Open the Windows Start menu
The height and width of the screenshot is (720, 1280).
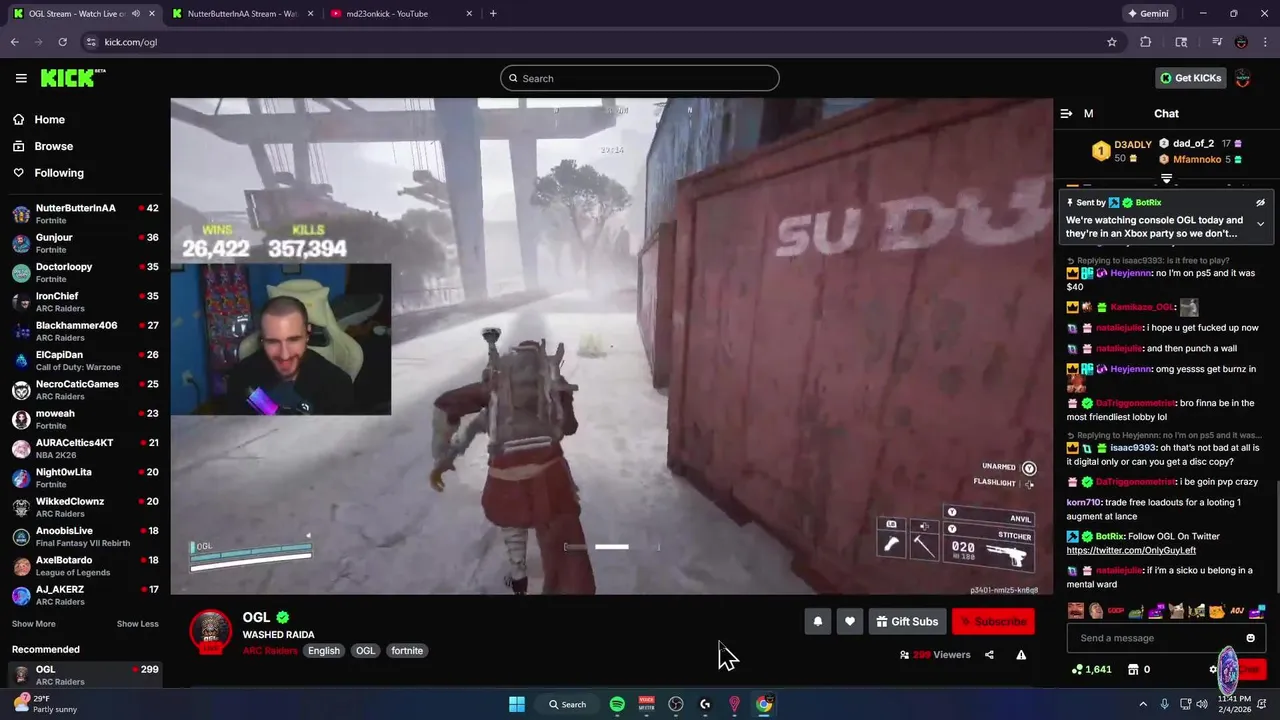[x=517, y=704]
